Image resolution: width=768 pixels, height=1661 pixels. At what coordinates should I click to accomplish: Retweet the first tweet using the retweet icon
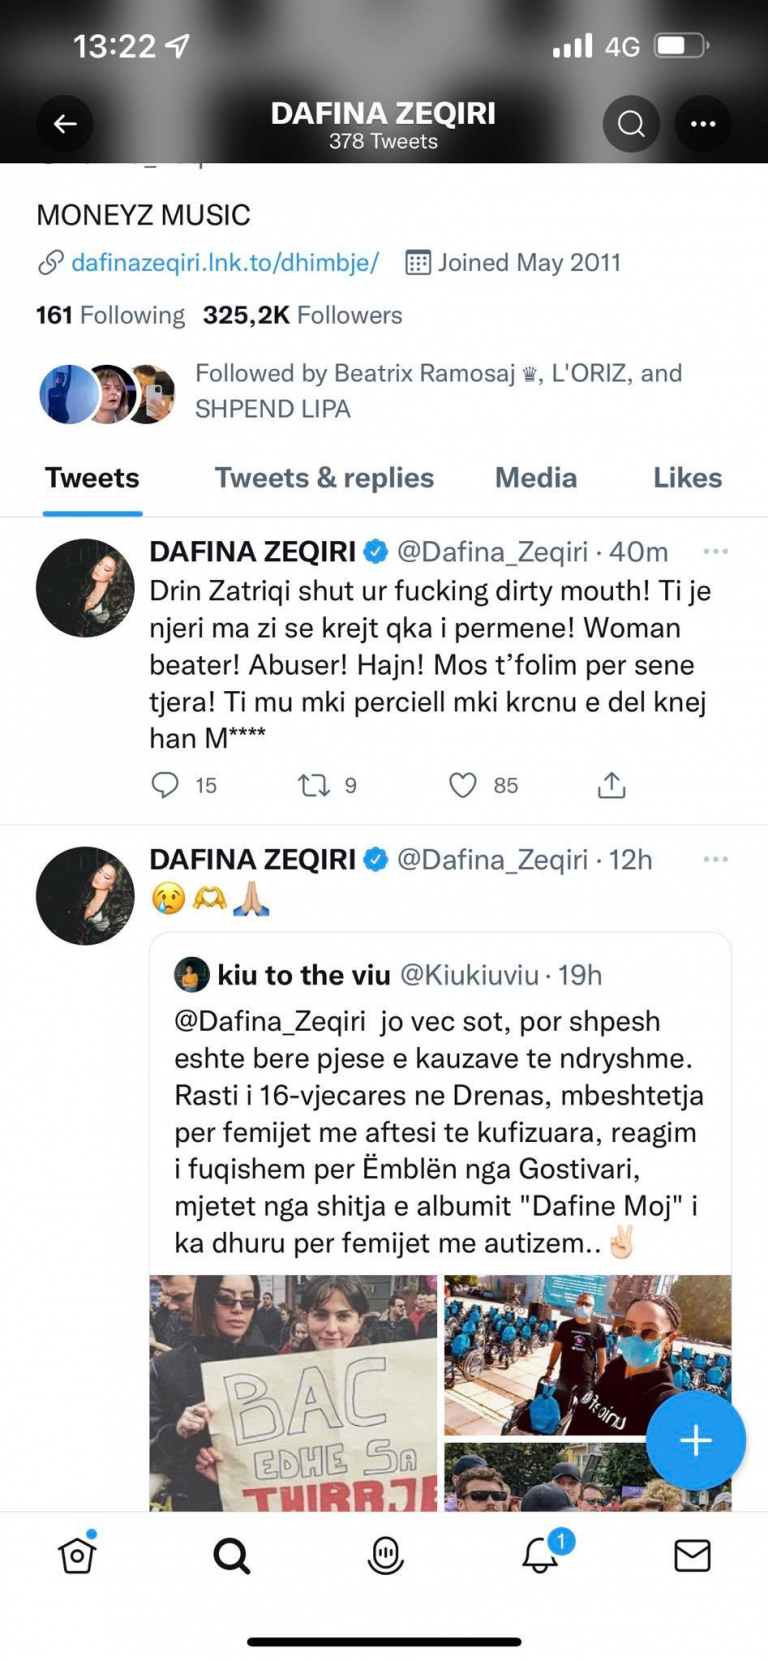[311, 785]
